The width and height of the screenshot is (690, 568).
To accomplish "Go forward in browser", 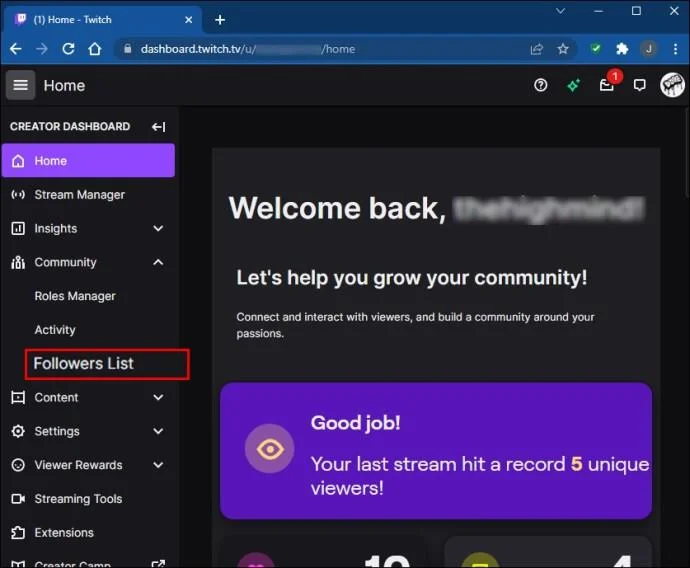I will point(42,49).
